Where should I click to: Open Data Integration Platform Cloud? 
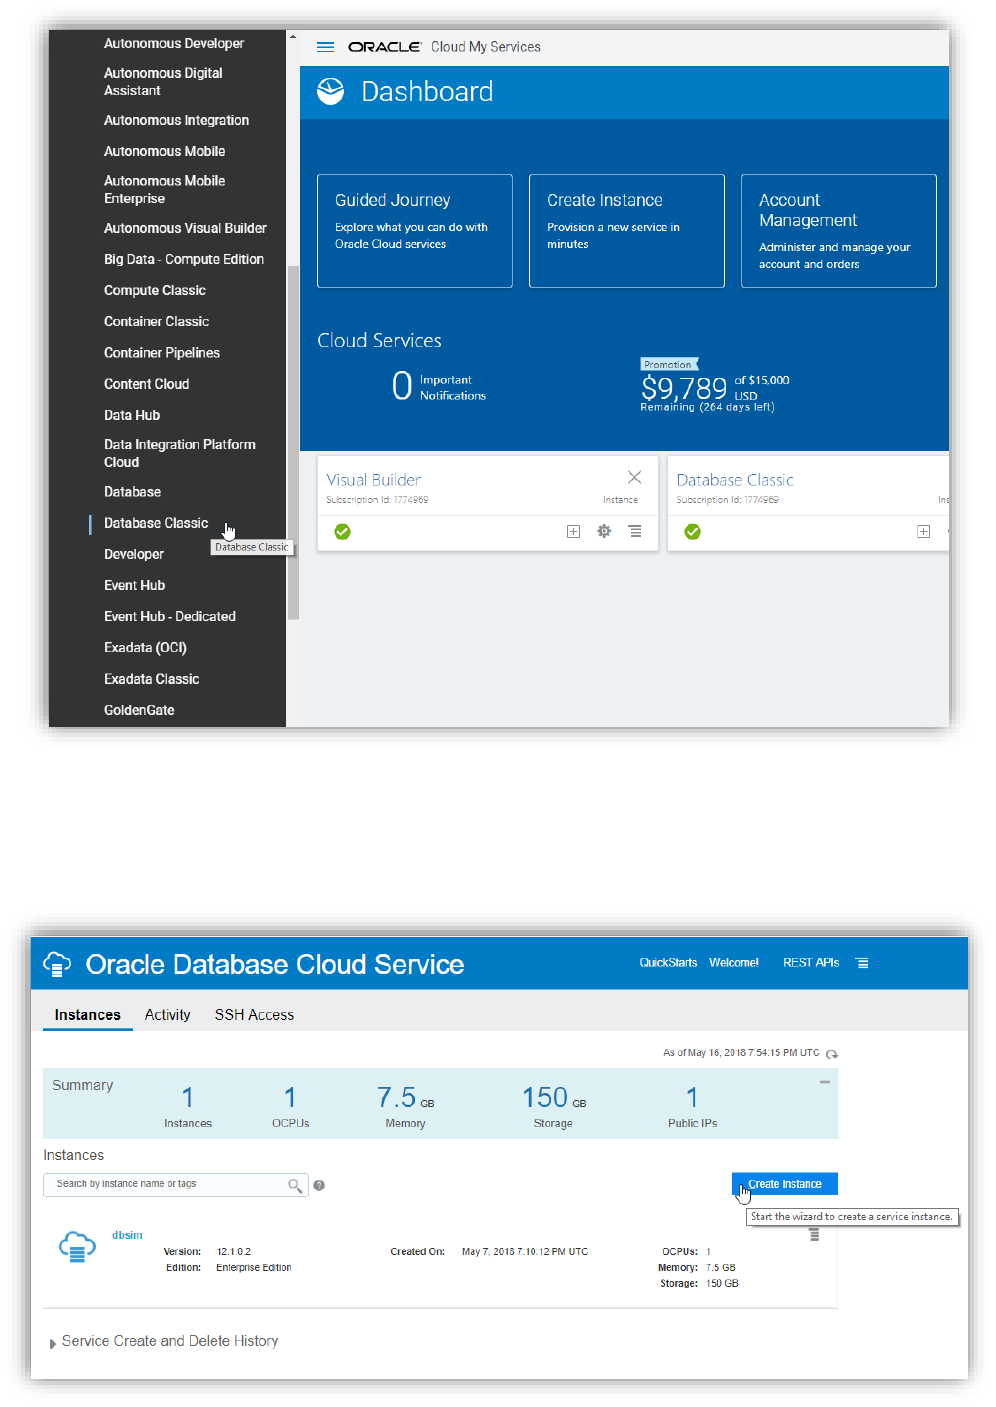(x=180, y=453)
